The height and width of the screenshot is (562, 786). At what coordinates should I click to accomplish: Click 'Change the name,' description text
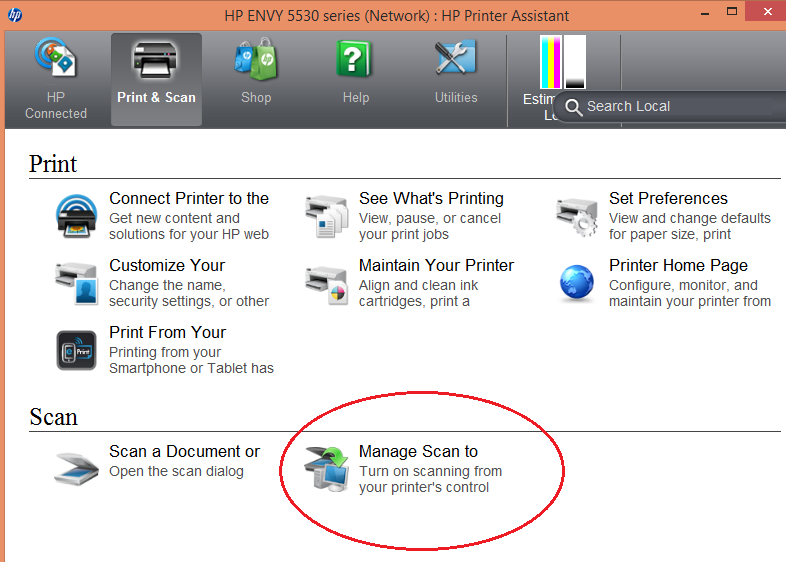click(167, 285)
